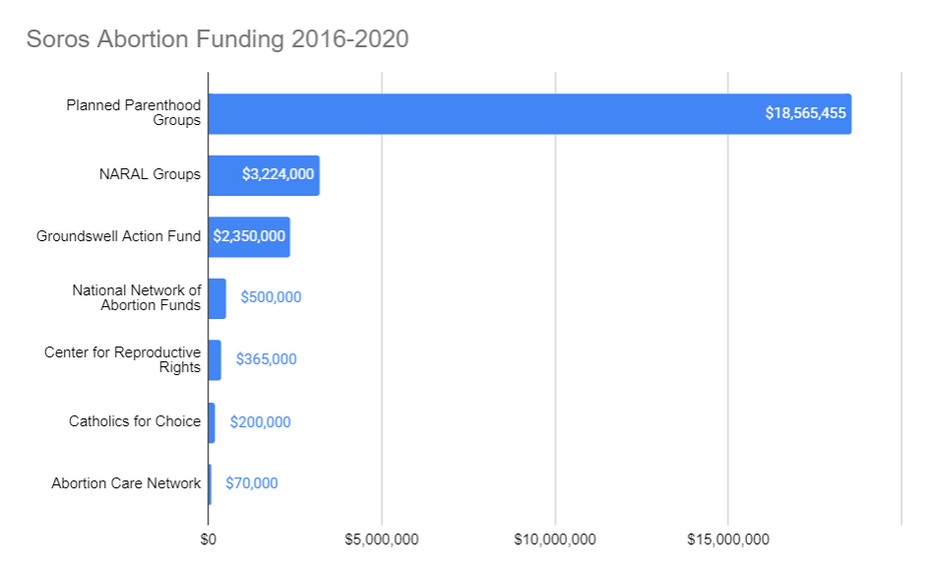Viewport: 930px width, 573px height.
Task: Click the "Planned Parenthood Groups" axis label
Action: point(133,113)
